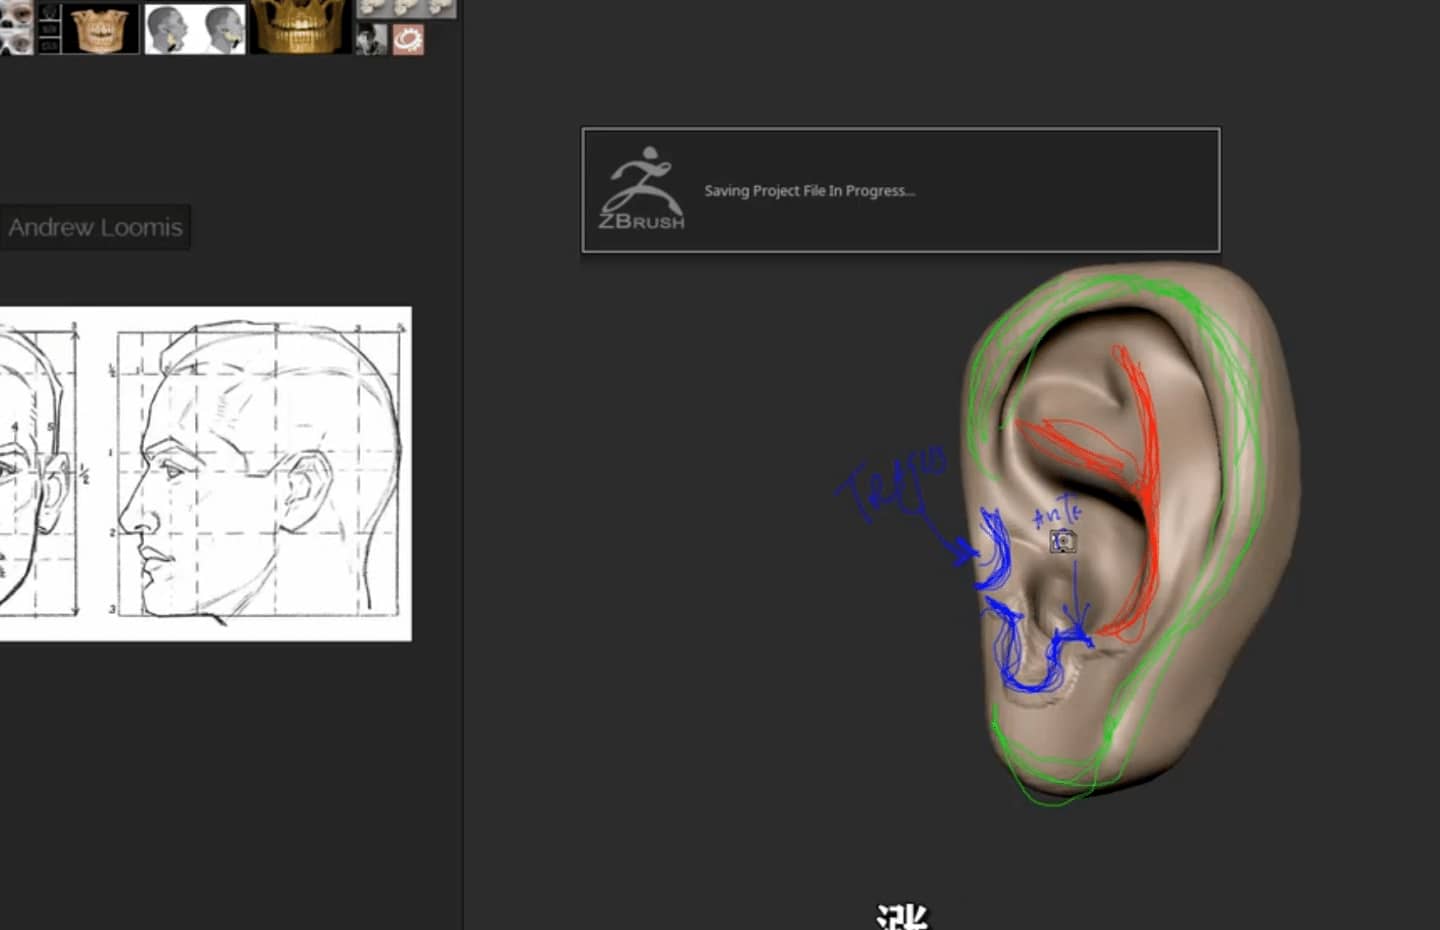Select the row of skulls thumbnail
1440x930 pixels.
pos(406,9)
